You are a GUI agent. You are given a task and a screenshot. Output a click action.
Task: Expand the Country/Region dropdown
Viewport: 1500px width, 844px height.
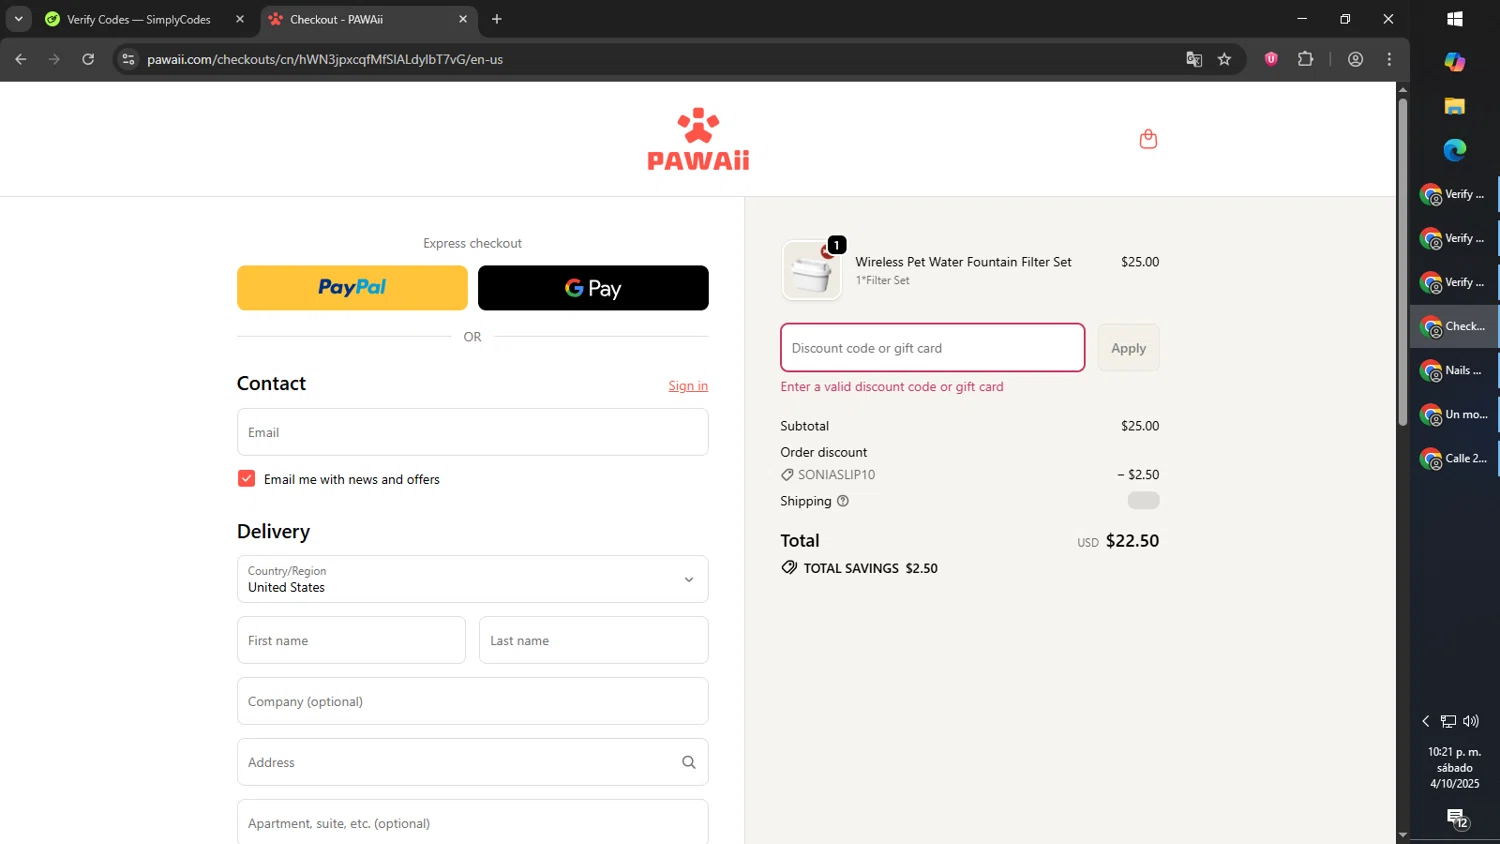coord(472,579)
